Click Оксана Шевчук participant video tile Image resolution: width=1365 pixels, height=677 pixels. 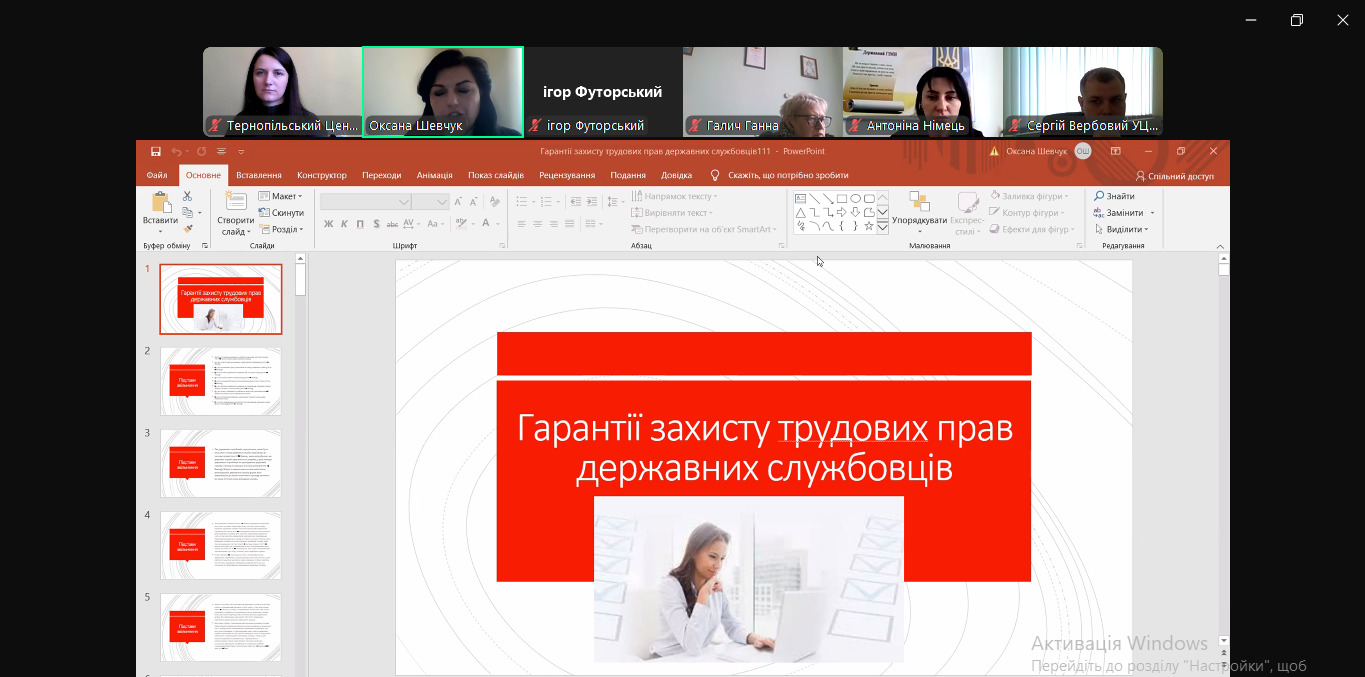click(443, 91)
